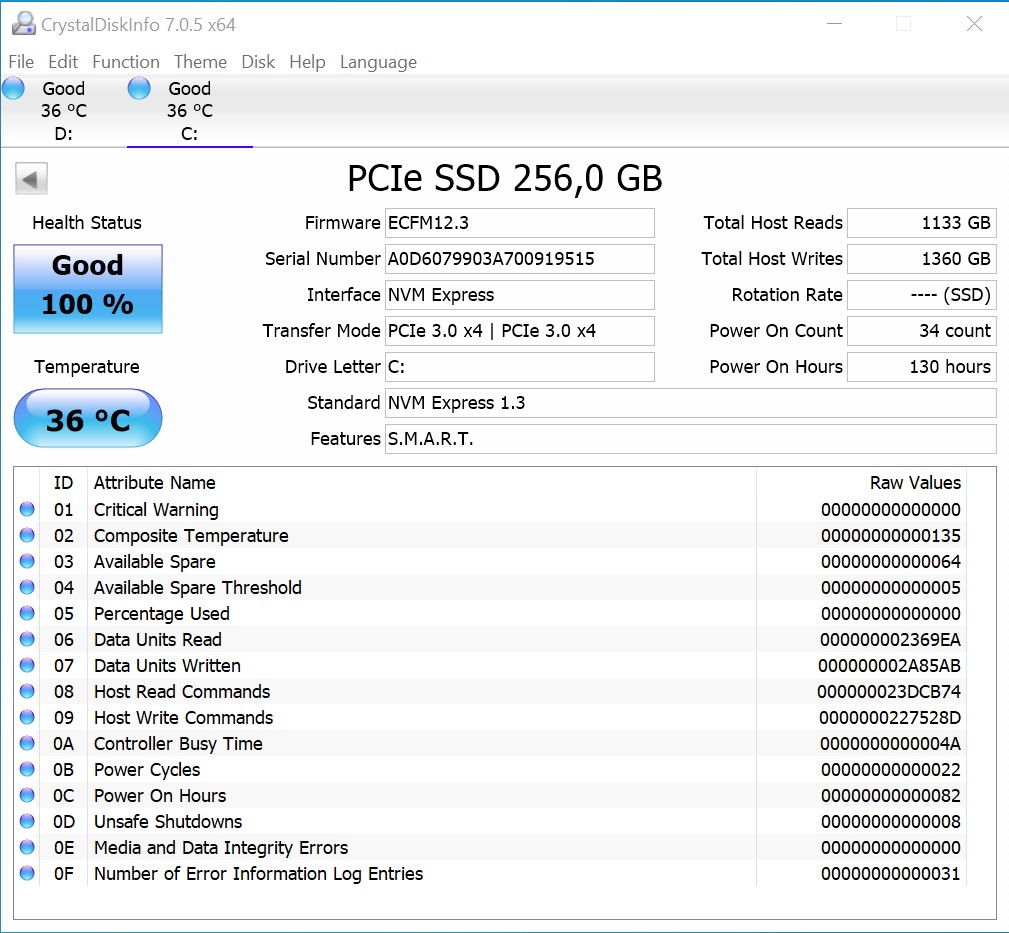The height and width of the screenshot is (933, 1009).
Task: Select the D: drive status orb
Action: click(x=13, y=88)
